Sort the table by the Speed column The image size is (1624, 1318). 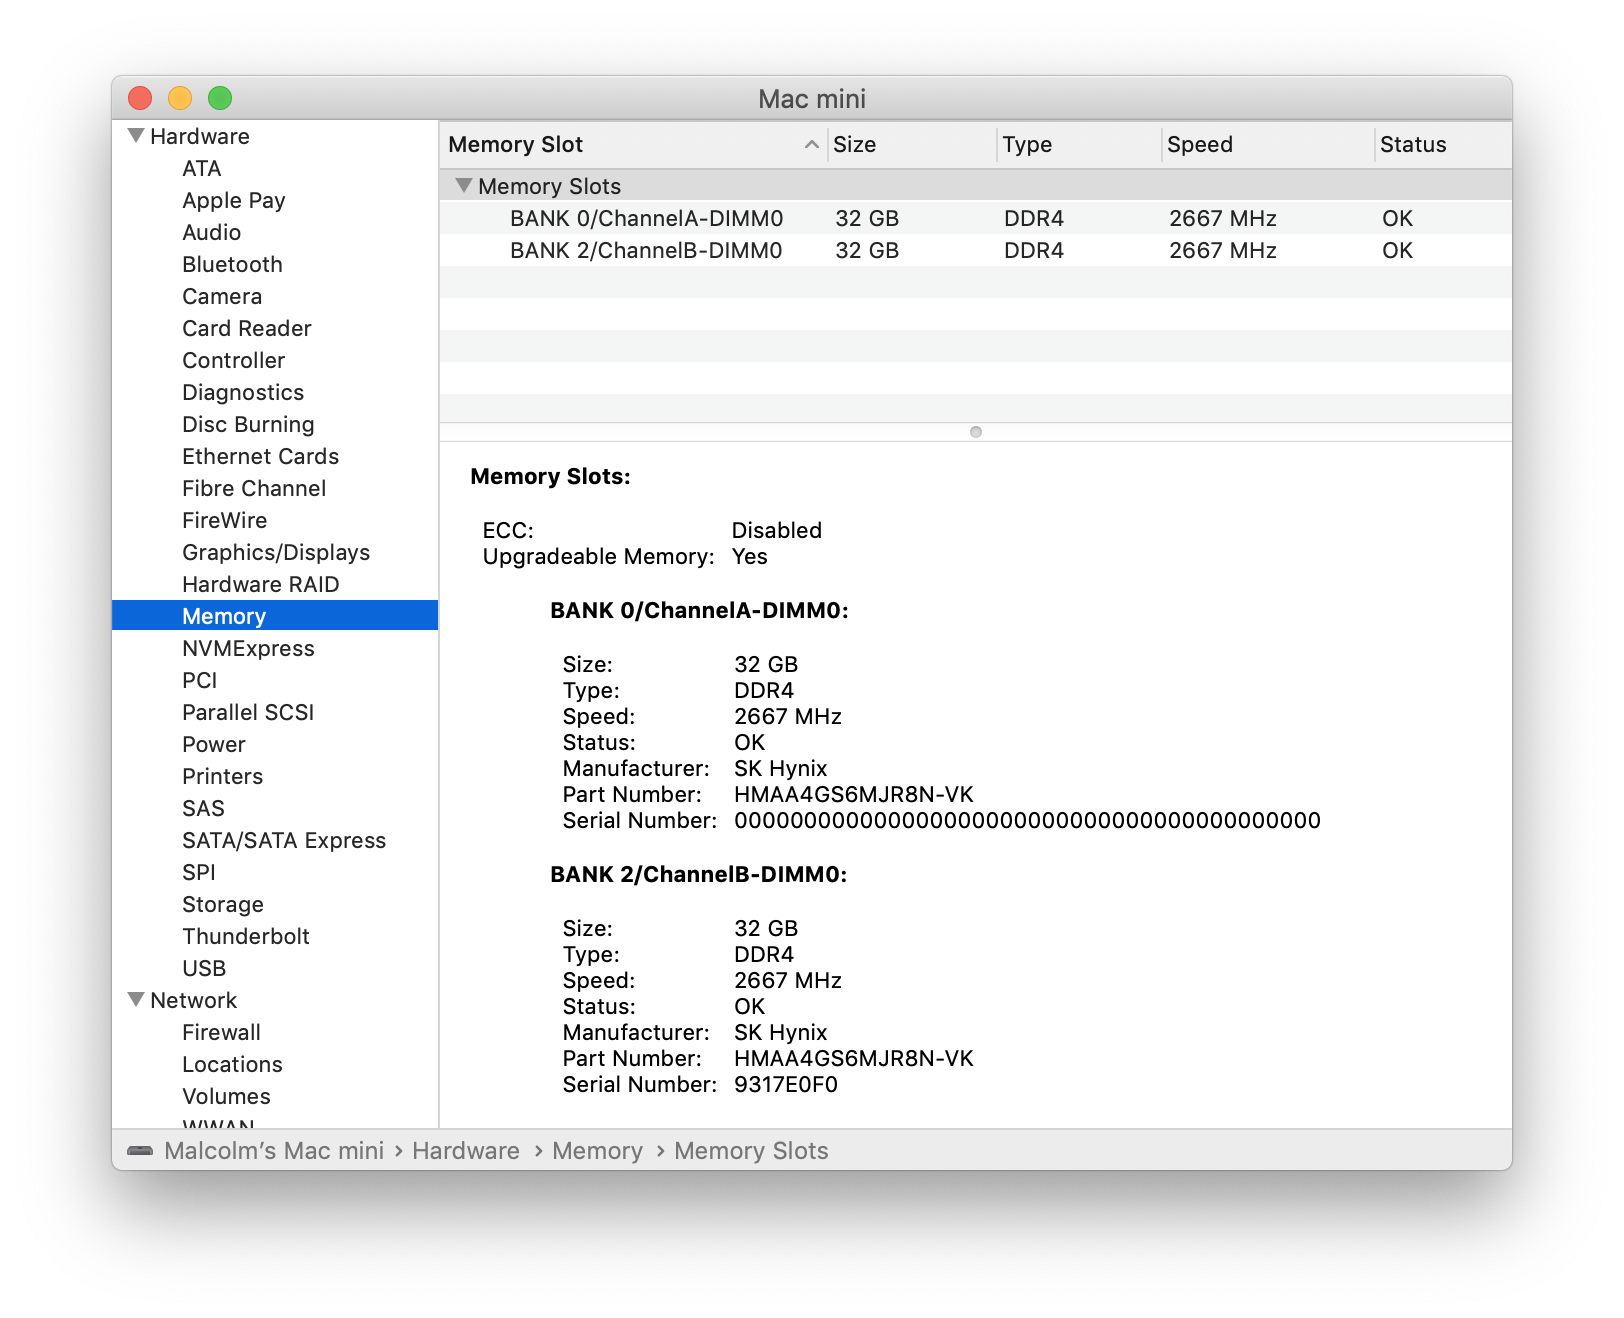click(x=1200, y=145)
